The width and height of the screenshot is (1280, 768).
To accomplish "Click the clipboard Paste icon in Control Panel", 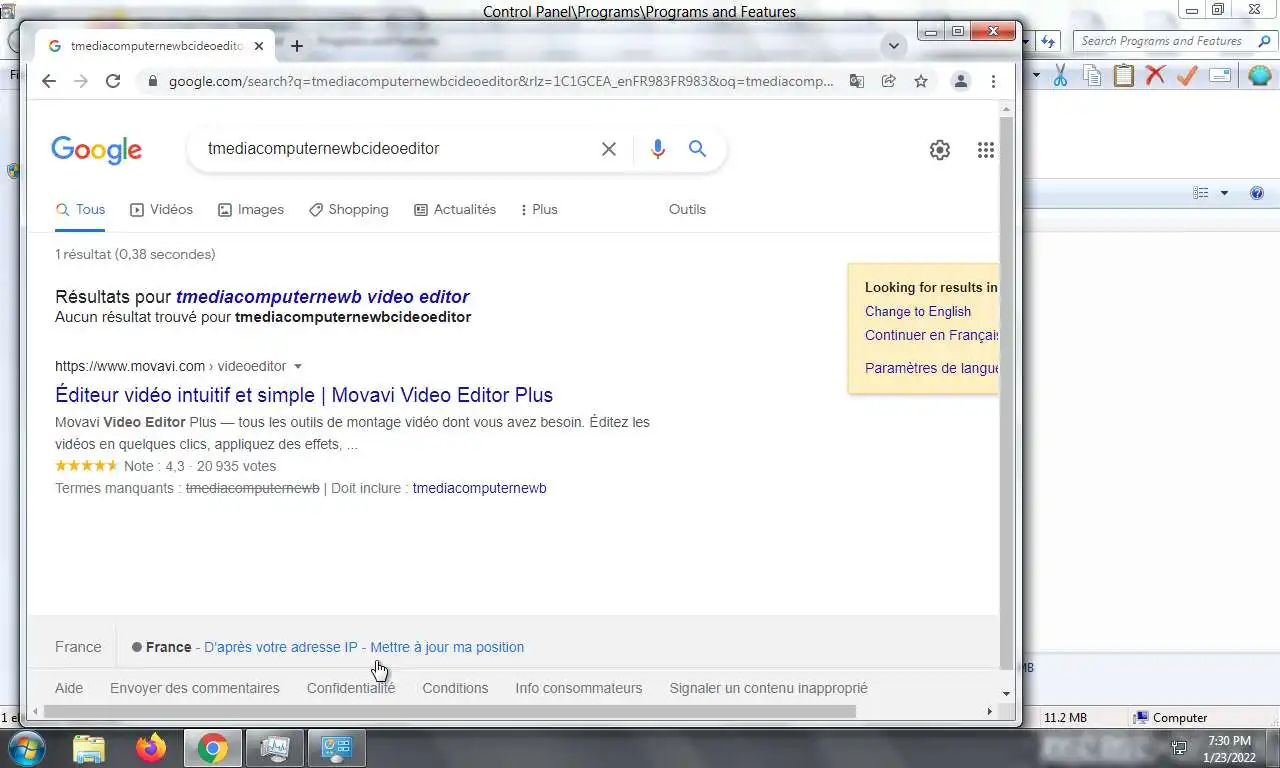I will point(1124,75).
